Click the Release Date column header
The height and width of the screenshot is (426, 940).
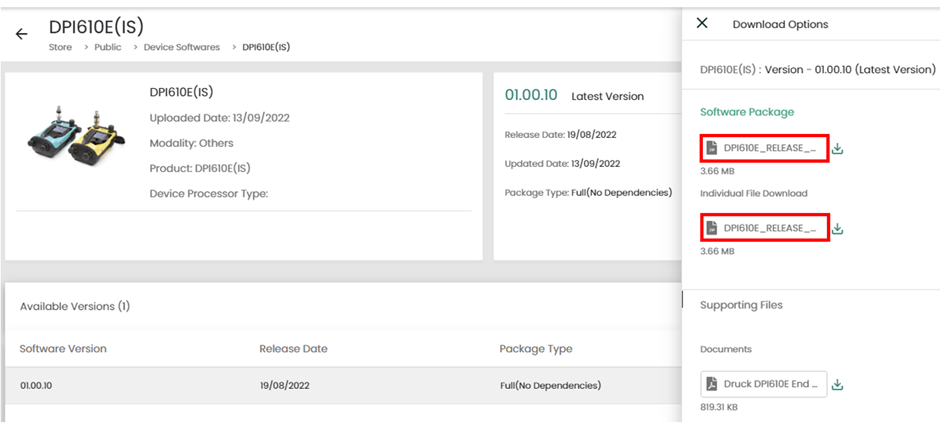coord(293,349)
